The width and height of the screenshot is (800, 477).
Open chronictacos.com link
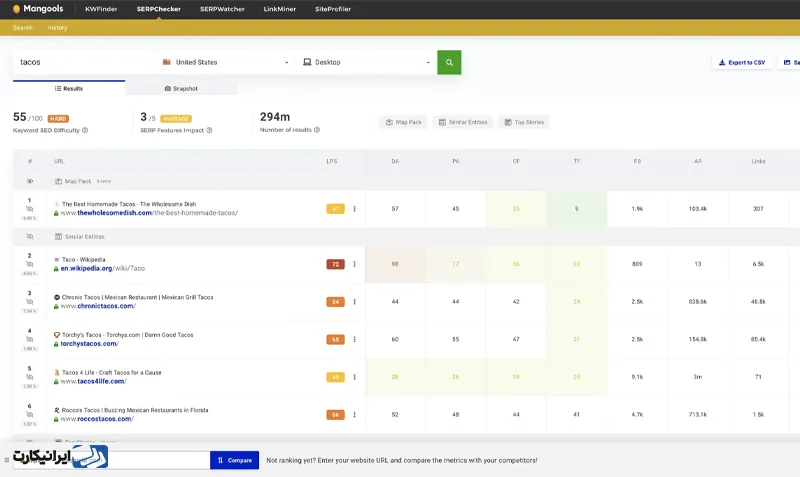coord(98,306)
